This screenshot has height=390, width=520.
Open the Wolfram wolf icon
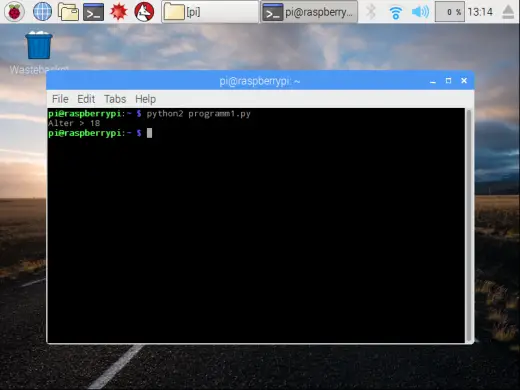[x=144, y=12]
